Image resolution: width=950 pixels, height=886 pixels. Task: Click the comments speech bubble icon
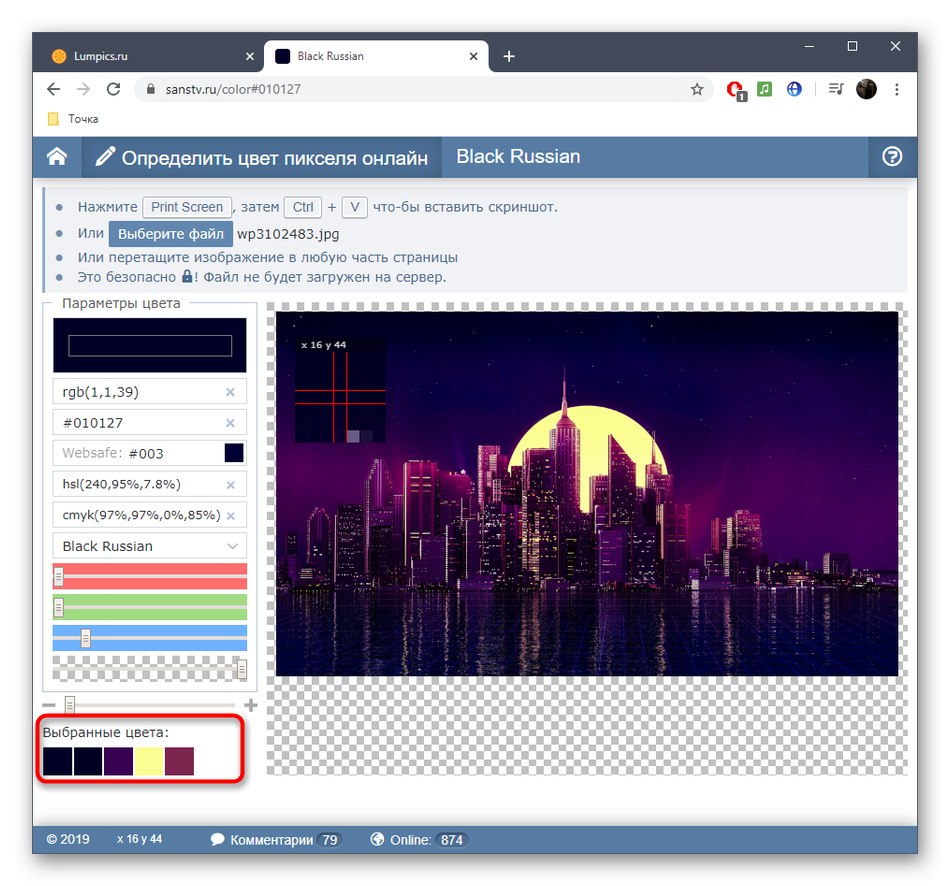tap(218, 839)
